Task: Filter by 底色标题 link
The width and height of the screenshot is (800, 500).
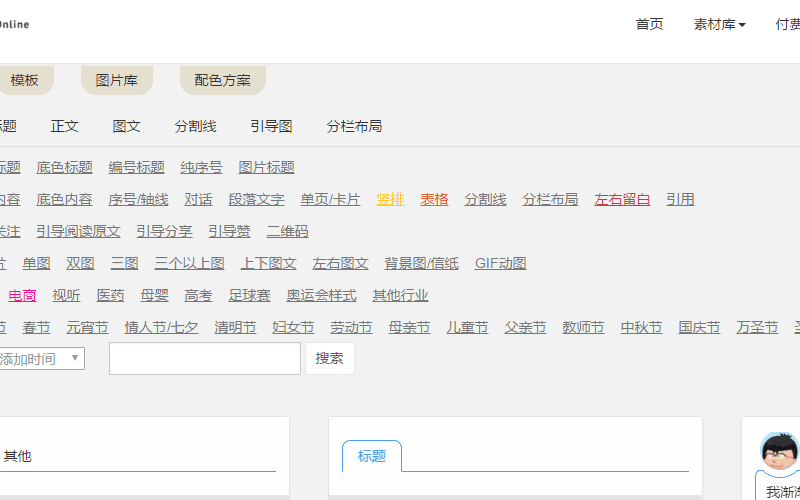Action: (x=64, y=168)
